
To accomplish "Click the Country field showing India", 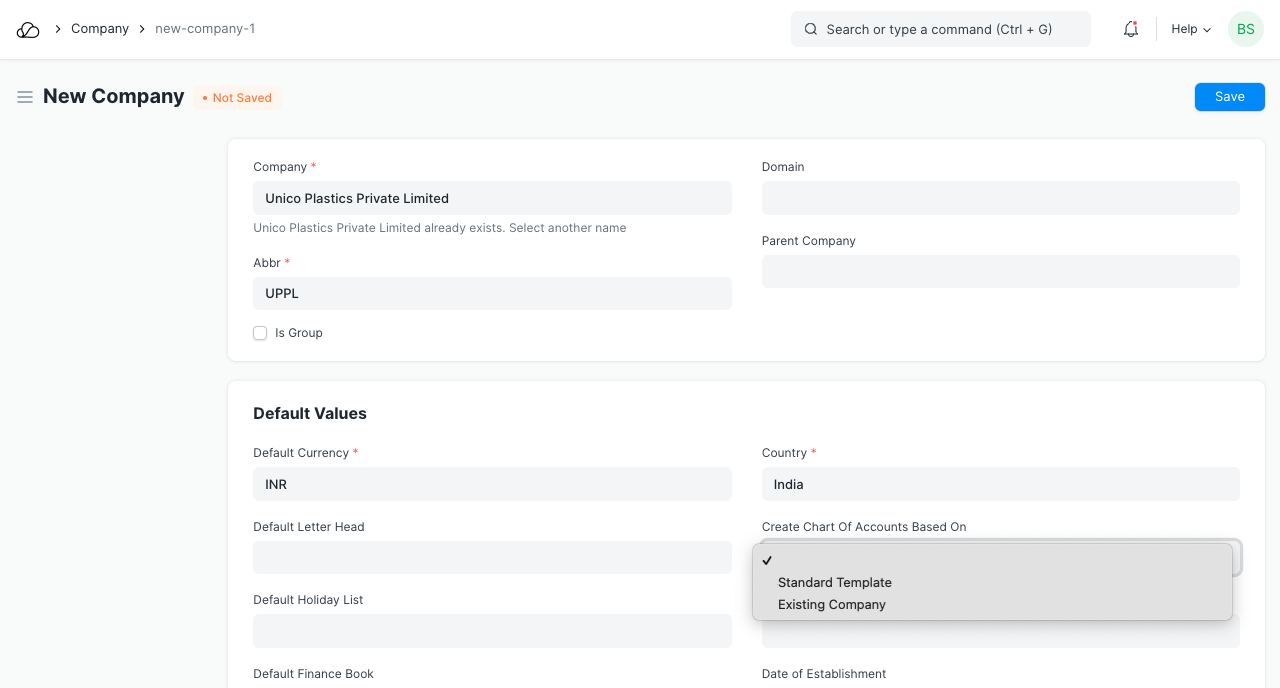I will click(x=1000, y=484).
